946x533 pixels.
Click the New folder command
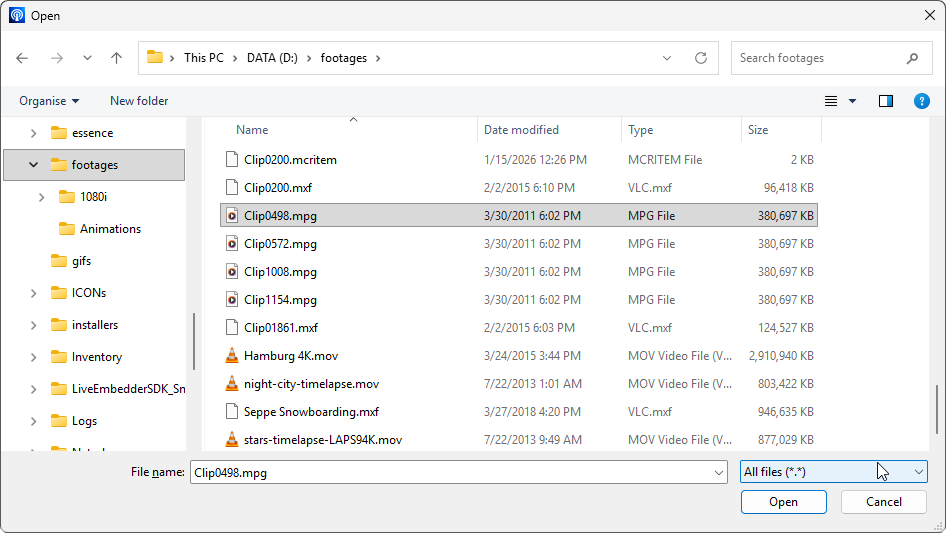[x=139, y=101]
